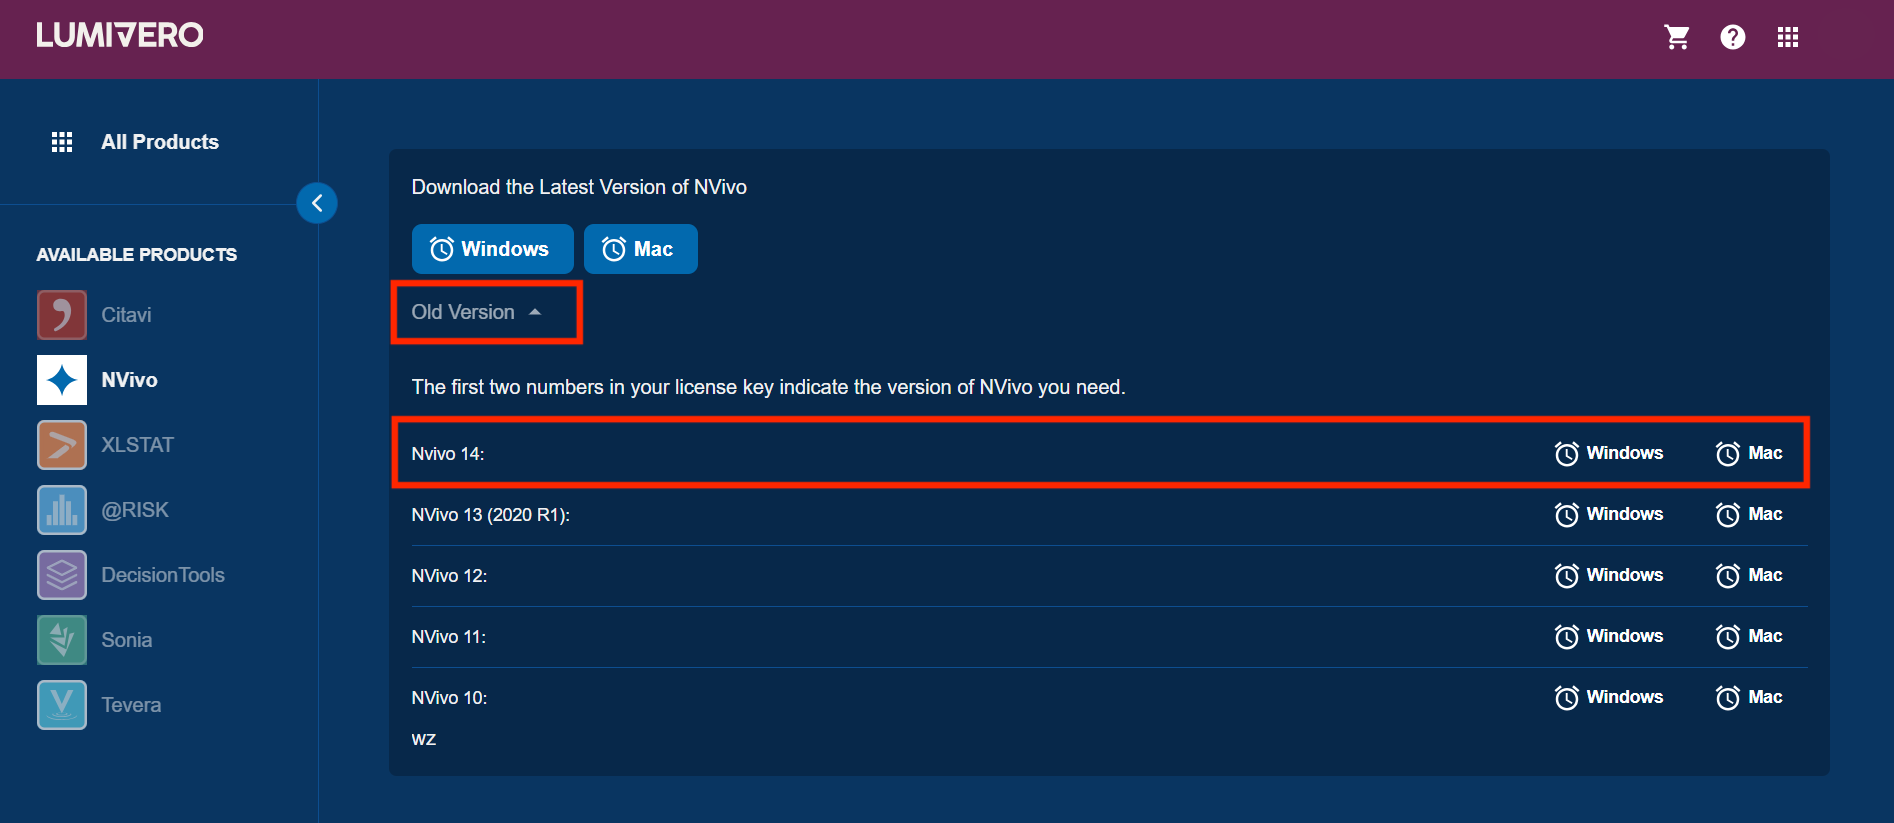Click the Lumivero logo

tap(120, 35)
